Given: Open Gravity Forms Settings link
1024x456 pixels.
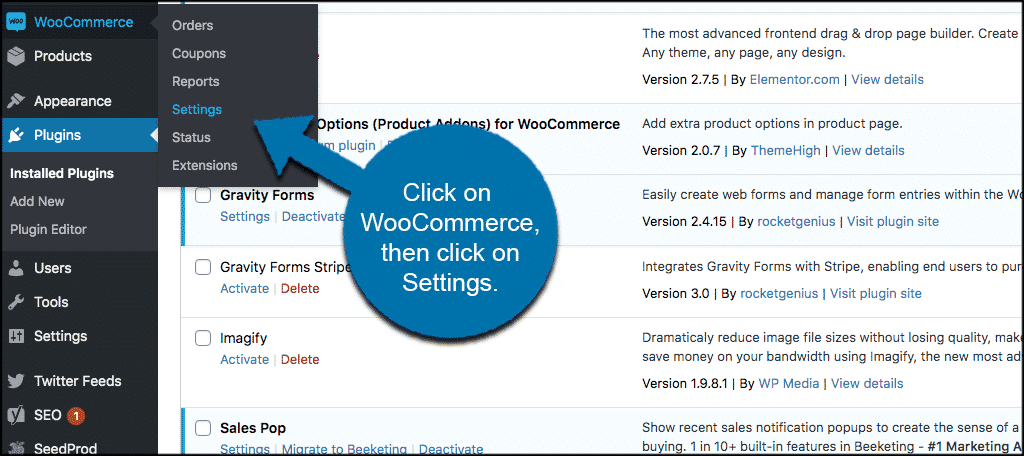Looking at the screenshot, I should point(245,216).
